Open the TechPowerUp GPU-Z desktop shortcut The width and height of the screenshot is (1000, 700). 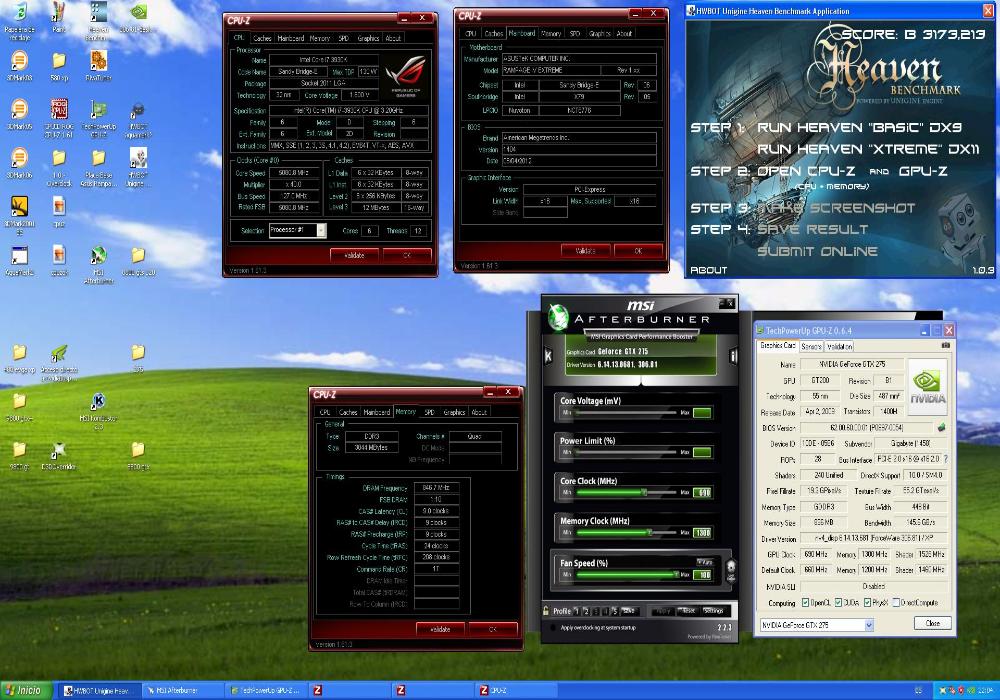tap(98, 110)
